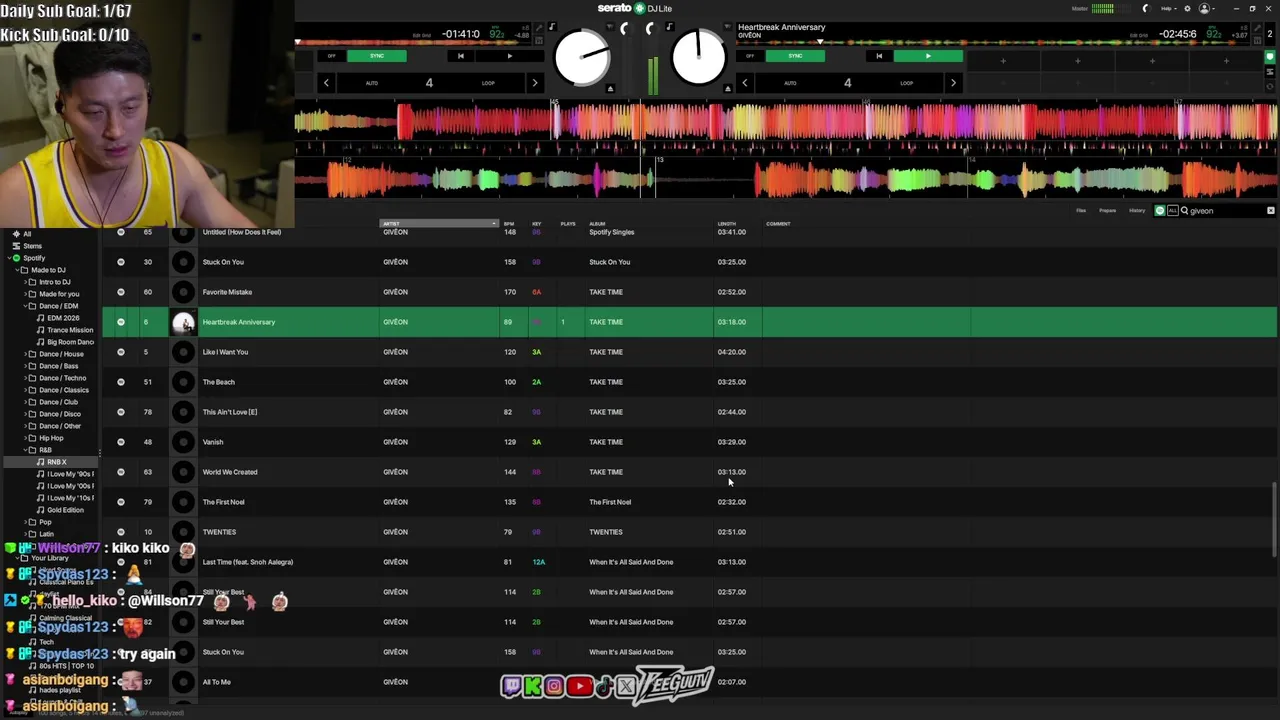This screenshot has width=1280, height=720.
Task: Cue right deck to track start
Action: pos(879,56)
